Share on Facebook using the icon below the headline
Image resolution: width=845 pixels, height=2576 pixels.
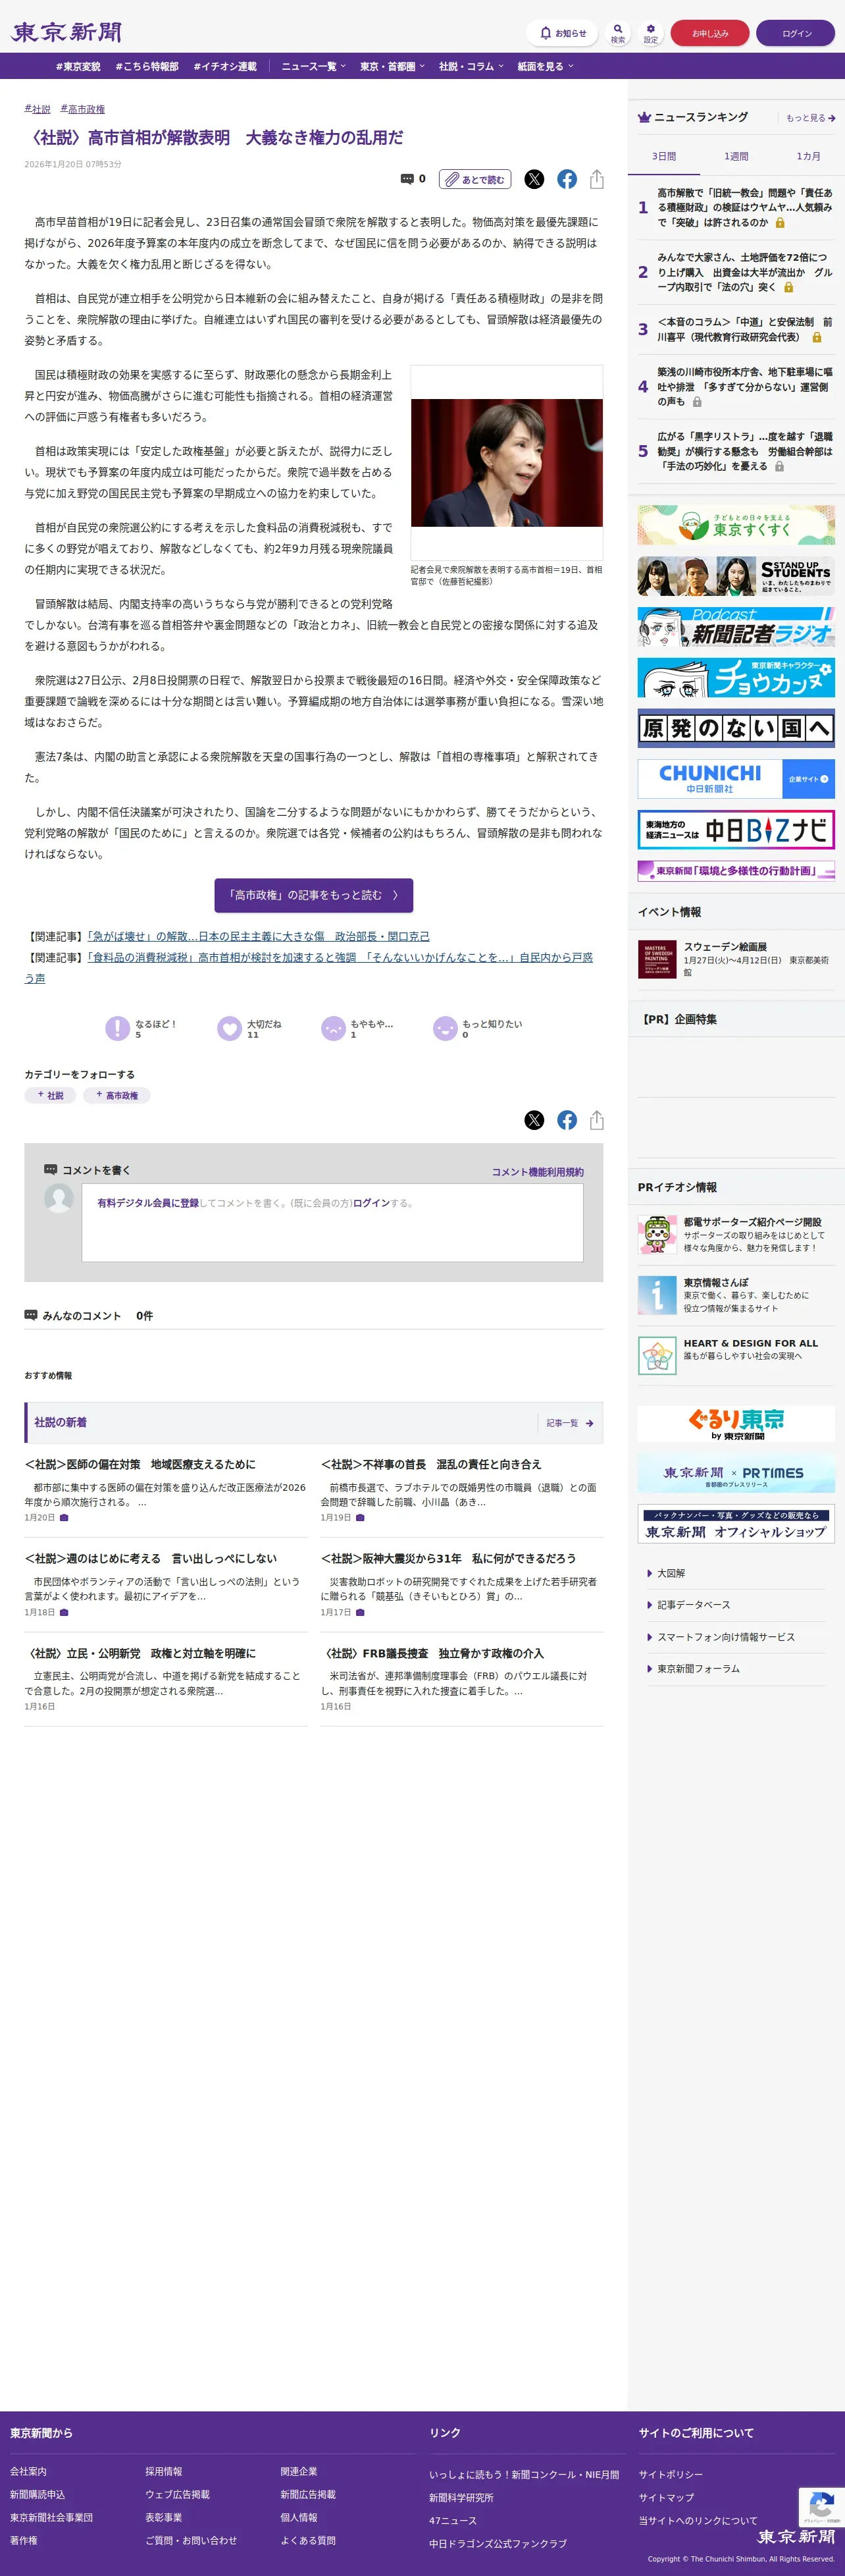pos(567,179)
